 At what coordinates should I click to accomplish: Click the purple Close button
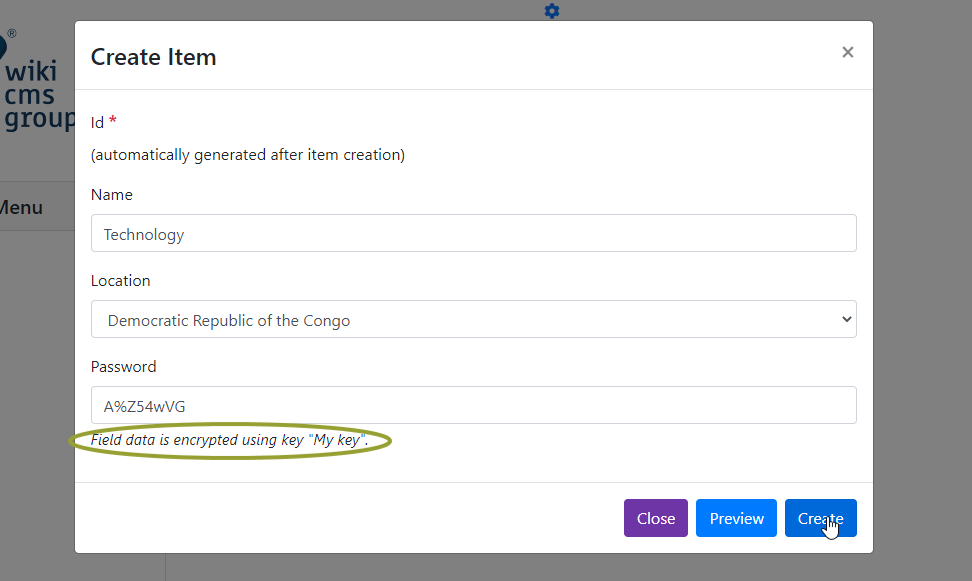(656, 518)
